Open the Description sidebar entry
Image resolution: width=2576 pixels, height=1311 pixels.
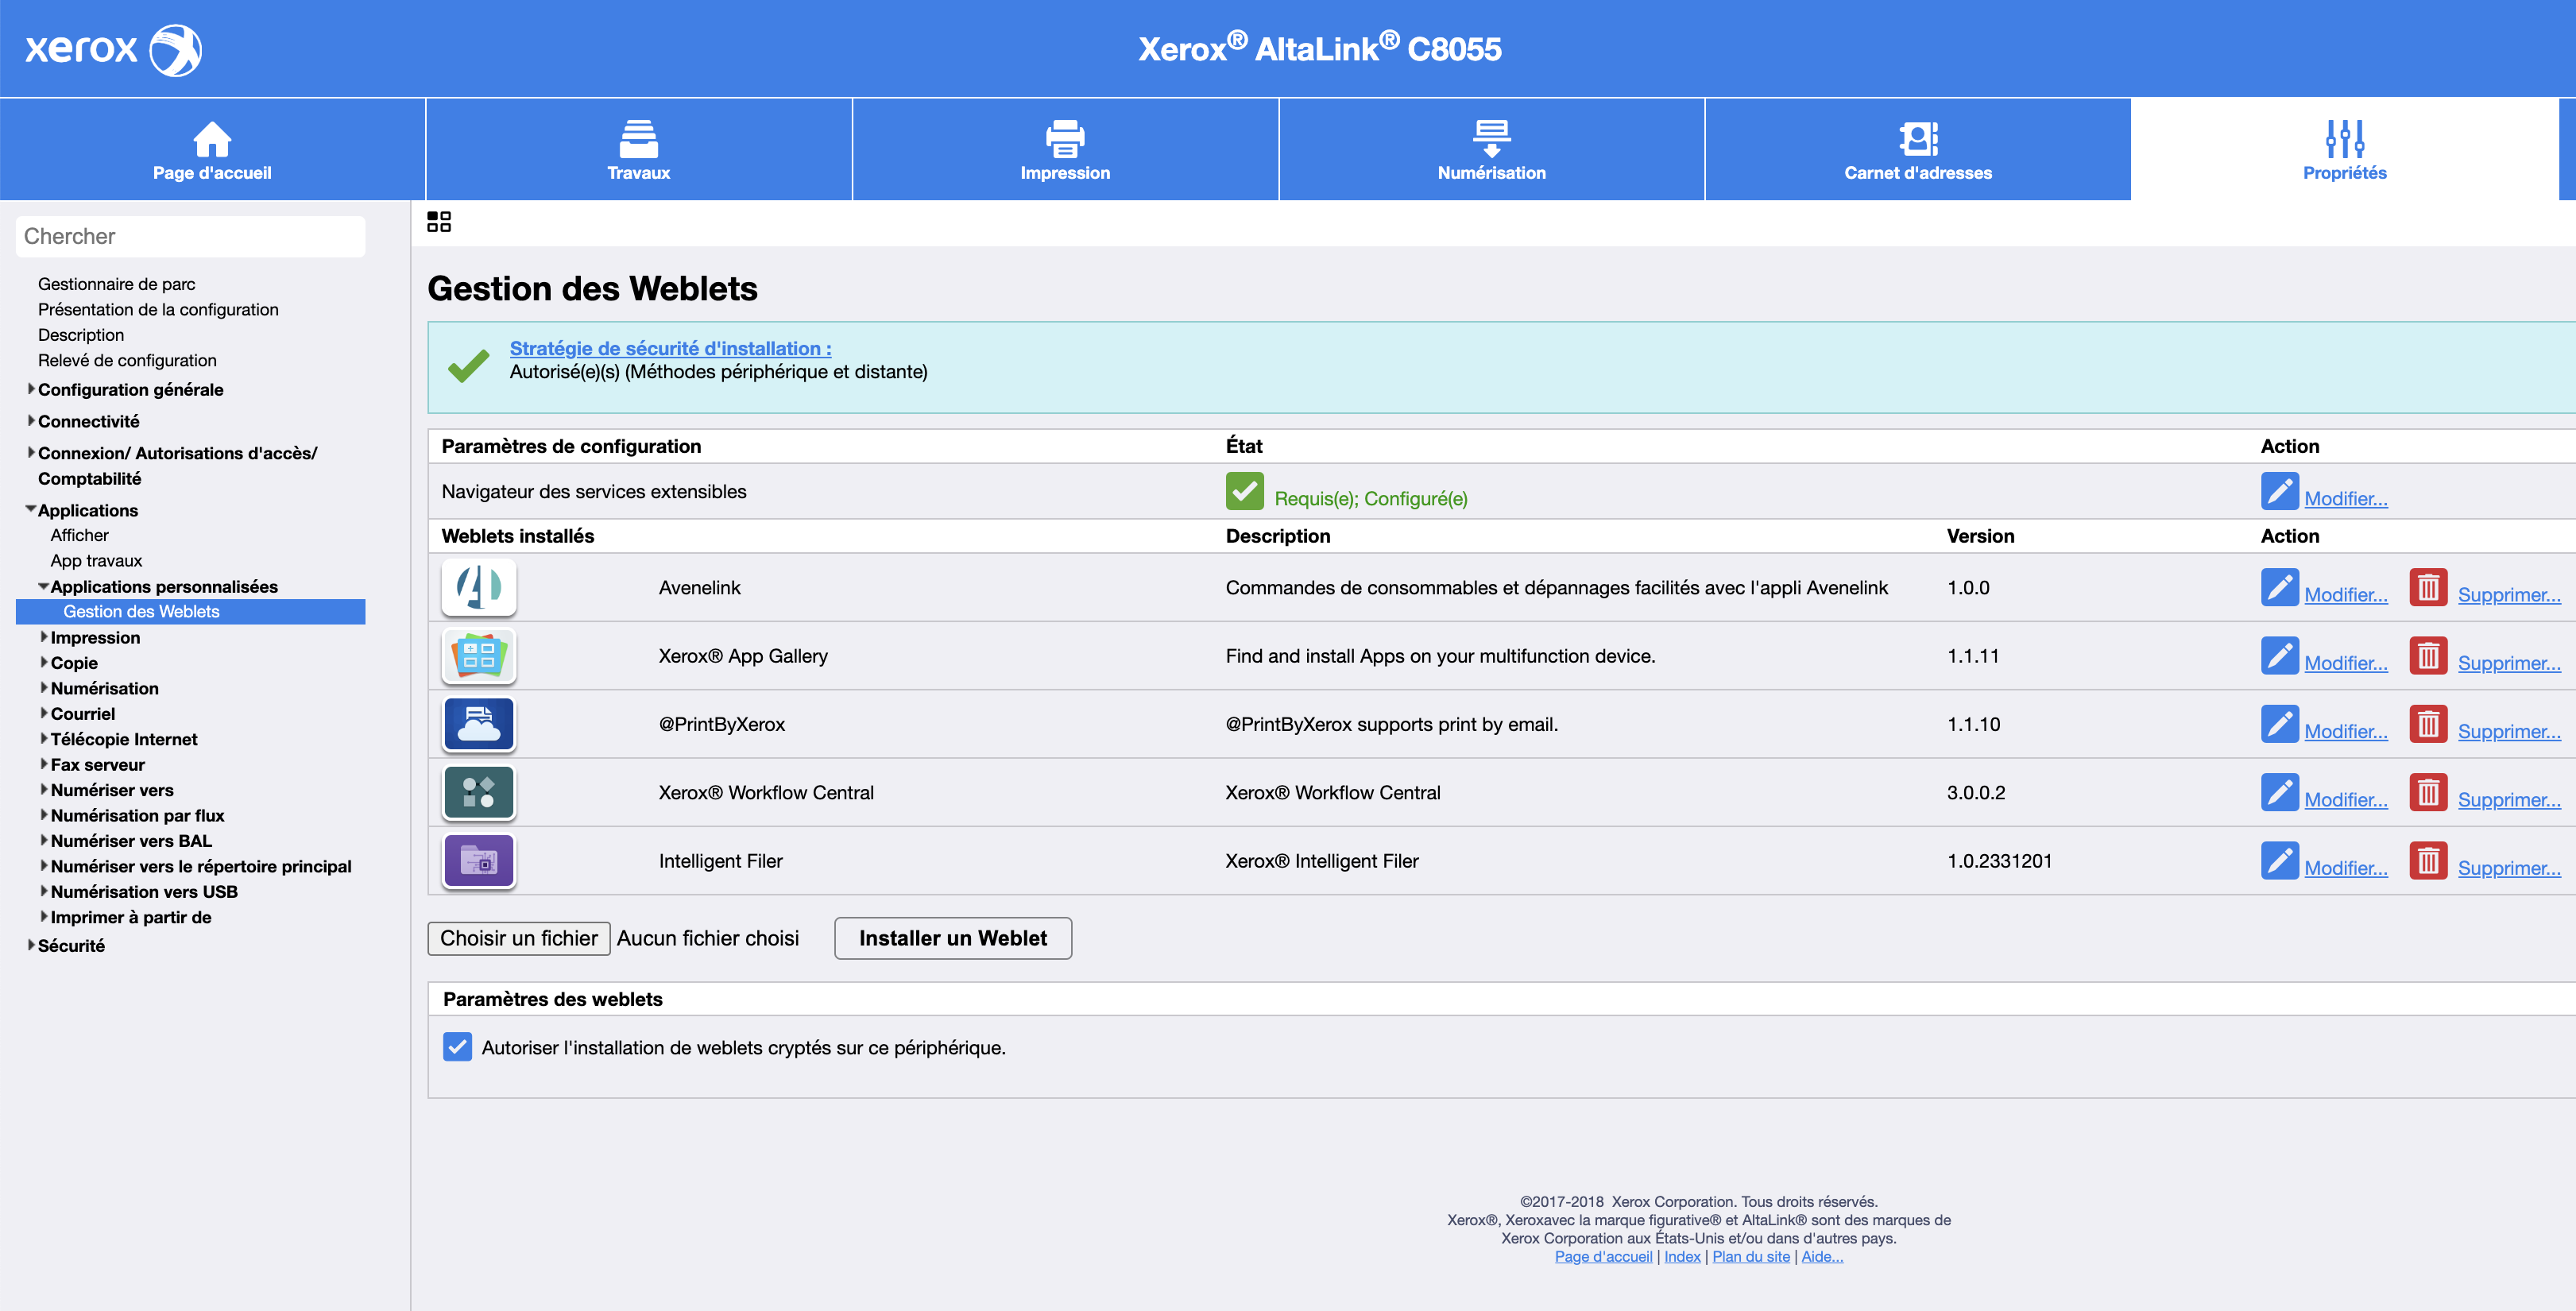pos(81,335)
